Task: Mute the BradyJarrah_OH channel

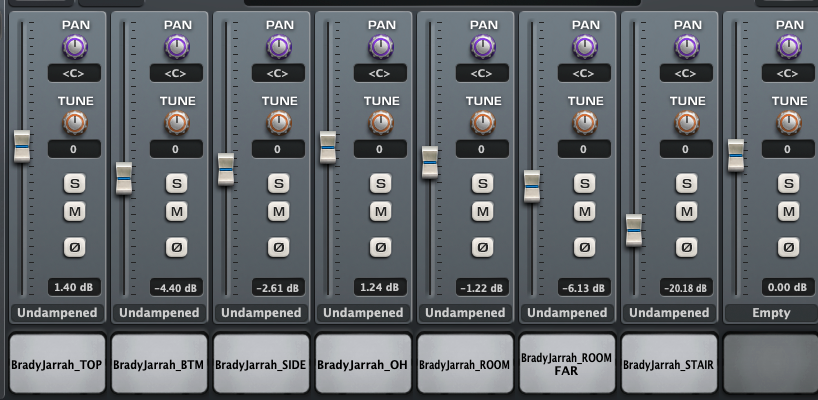Action: pos(380,212)
